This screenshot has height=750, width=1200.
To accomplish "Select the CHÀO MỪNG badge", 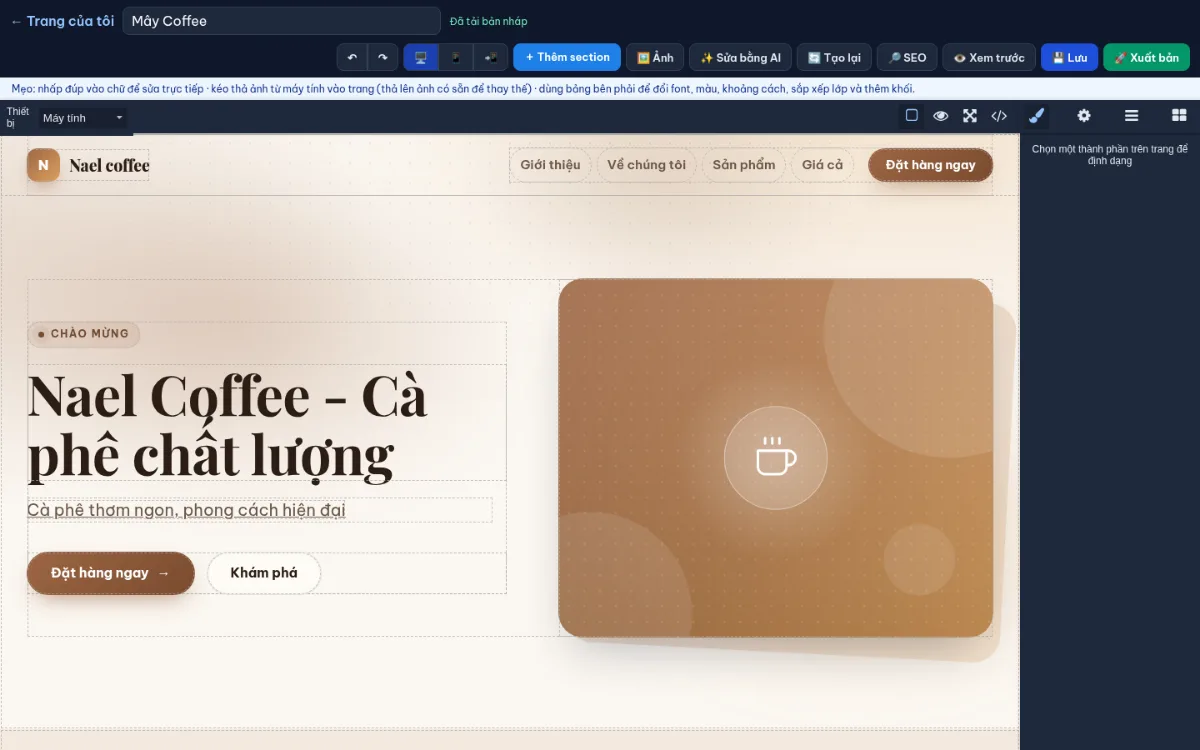I will coord(83,334).
